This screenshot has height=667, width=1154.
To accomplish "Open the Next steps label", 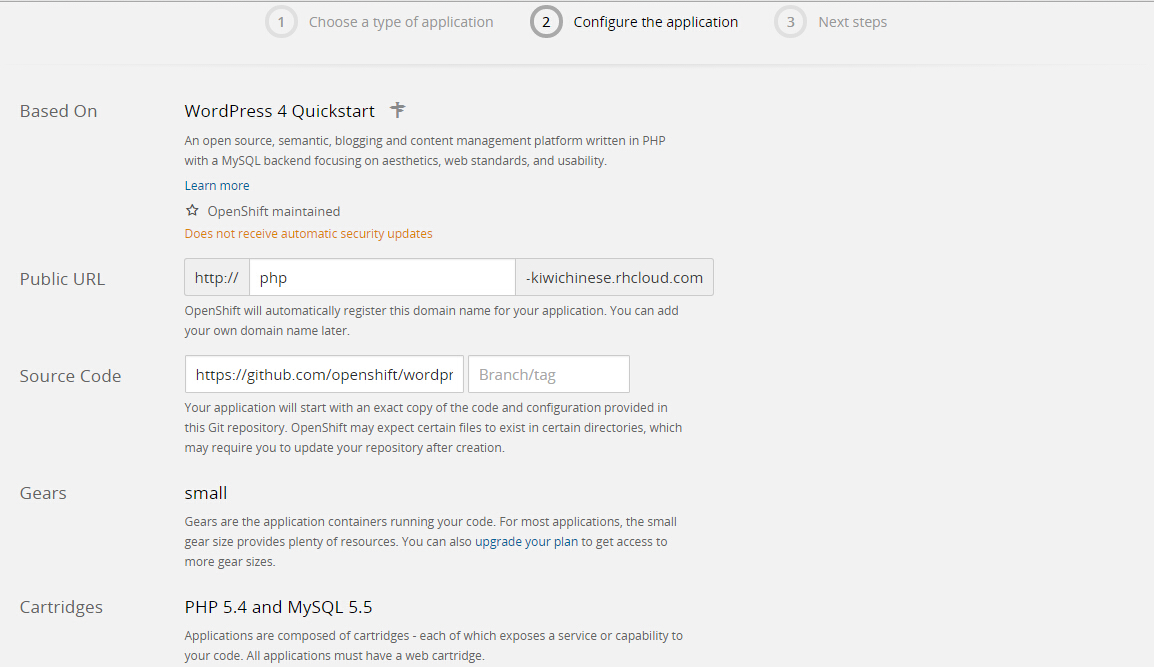I will point(852,22).
